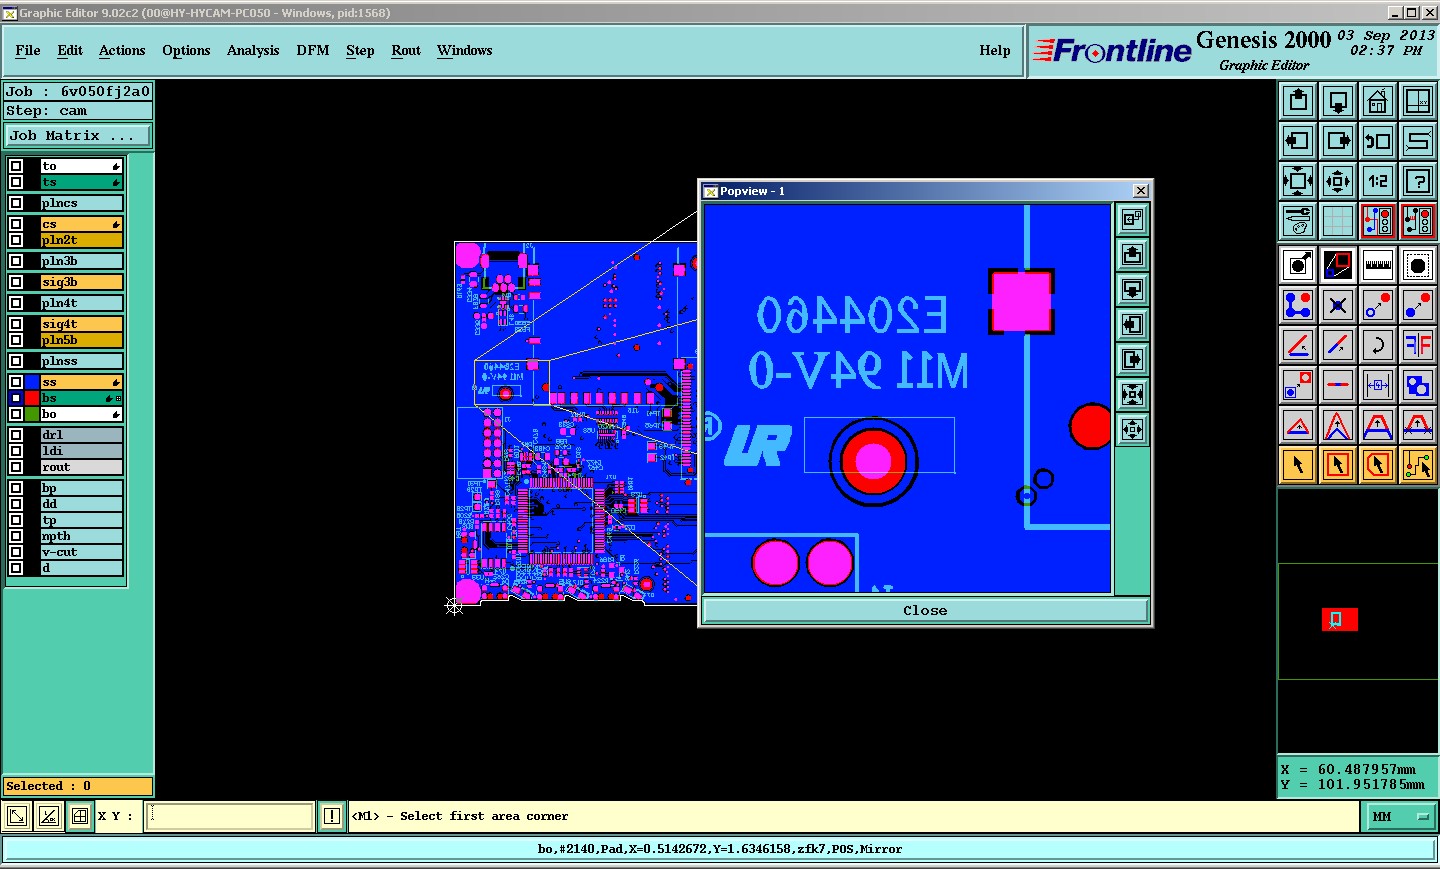Click the Popview - 1 title bar
The width and height of the screenshot is (1440, 869).
(x=925, y=191)
